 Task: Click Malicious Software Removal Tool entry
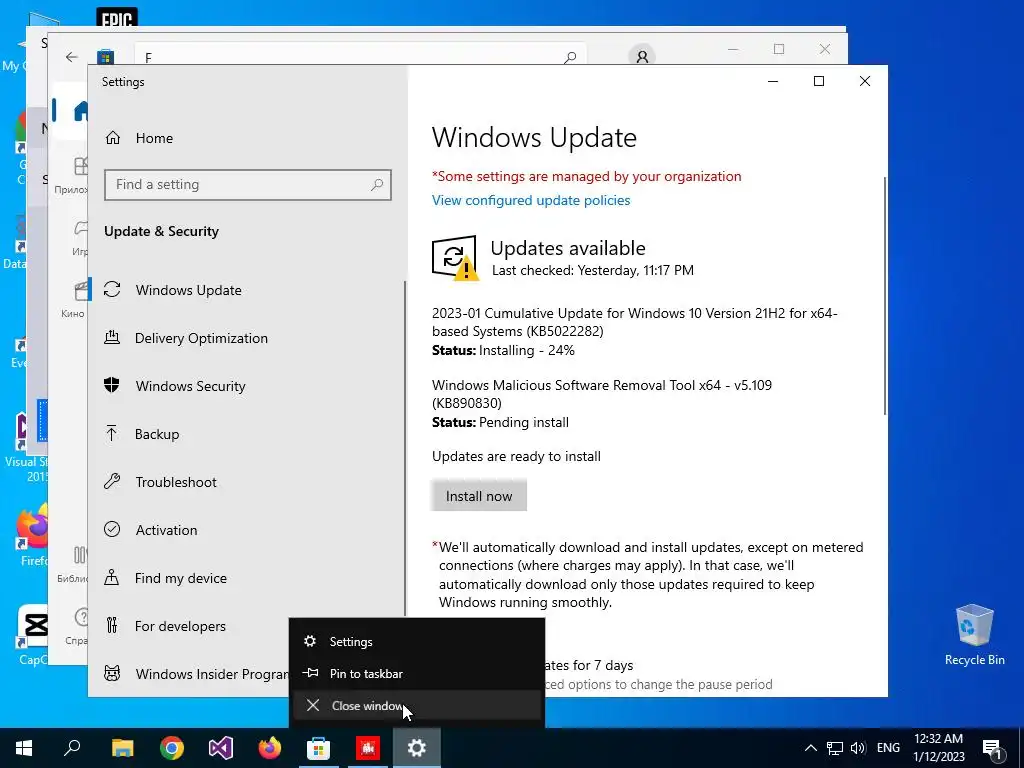(601, 394)
